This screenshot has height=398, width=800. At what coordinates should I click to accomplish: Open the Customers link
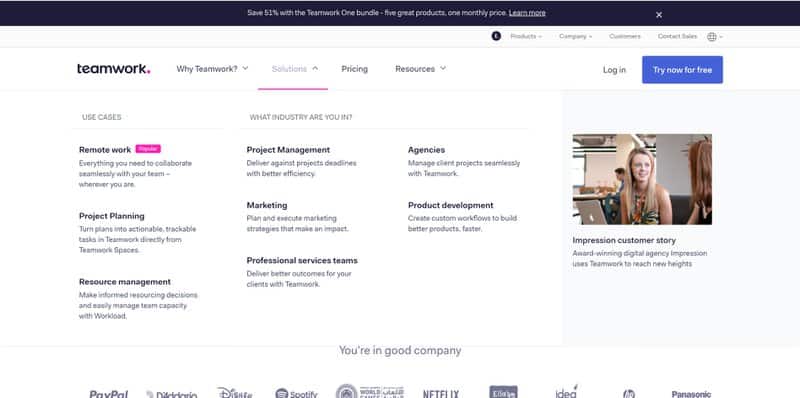[x=624, y=36]
